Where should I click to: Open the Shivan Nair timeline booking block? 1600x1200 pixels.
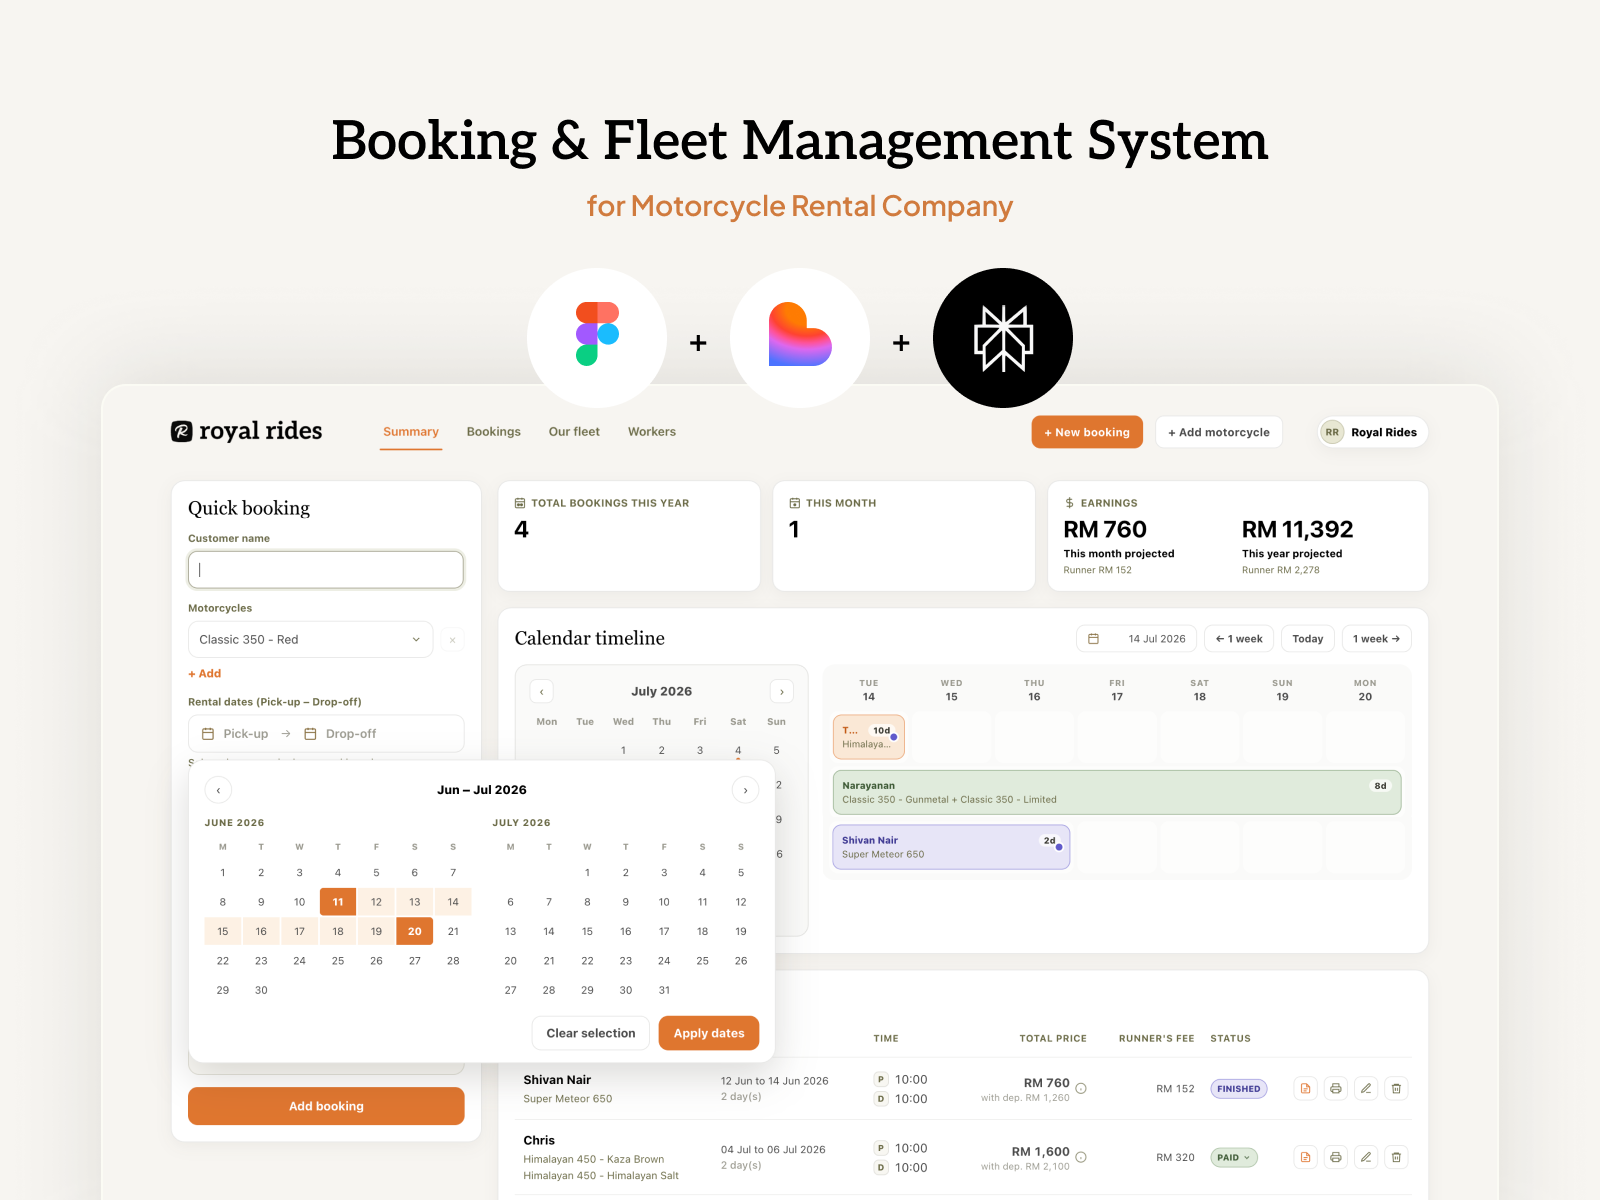(951, 847)
